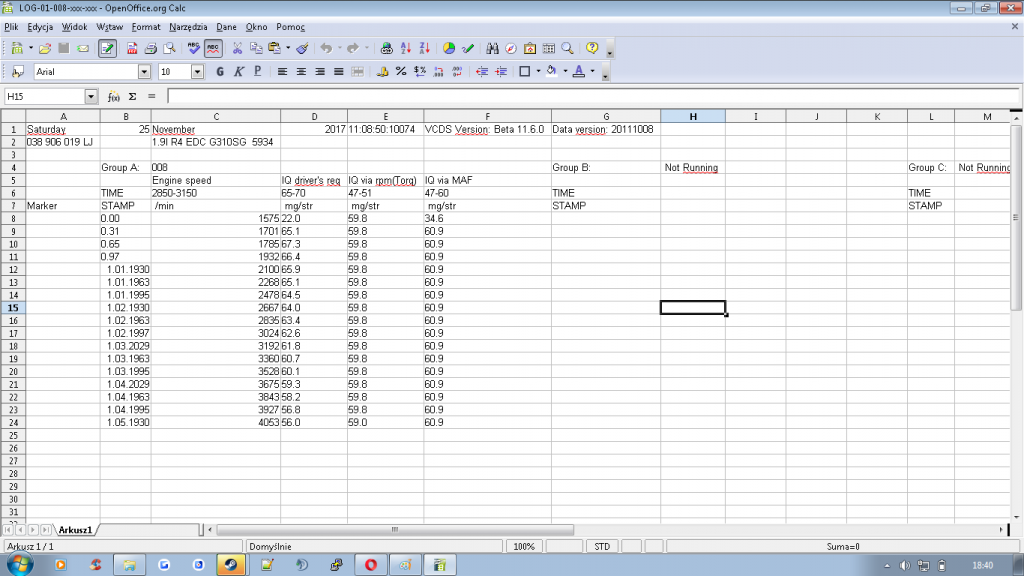Open Page Preview
The width and height of the screenshot is (1024, 576).
pos(170,48)
